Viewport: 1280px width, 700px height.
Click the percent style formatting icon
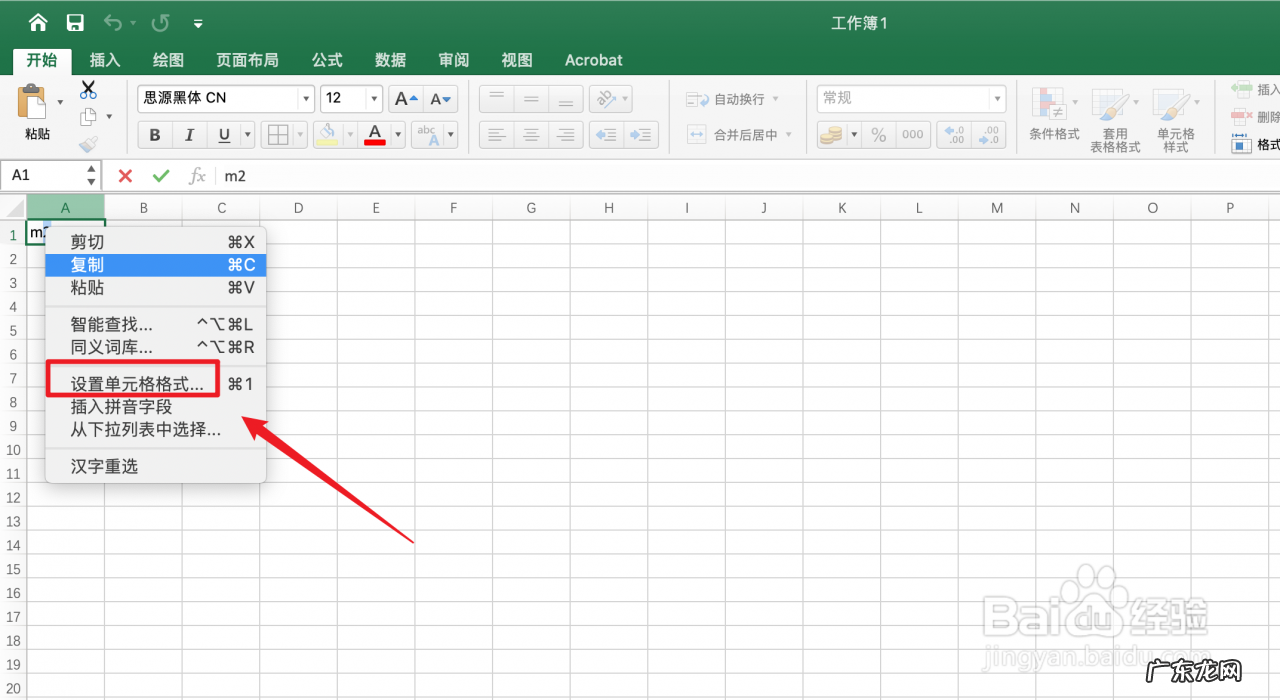point(879,134)
